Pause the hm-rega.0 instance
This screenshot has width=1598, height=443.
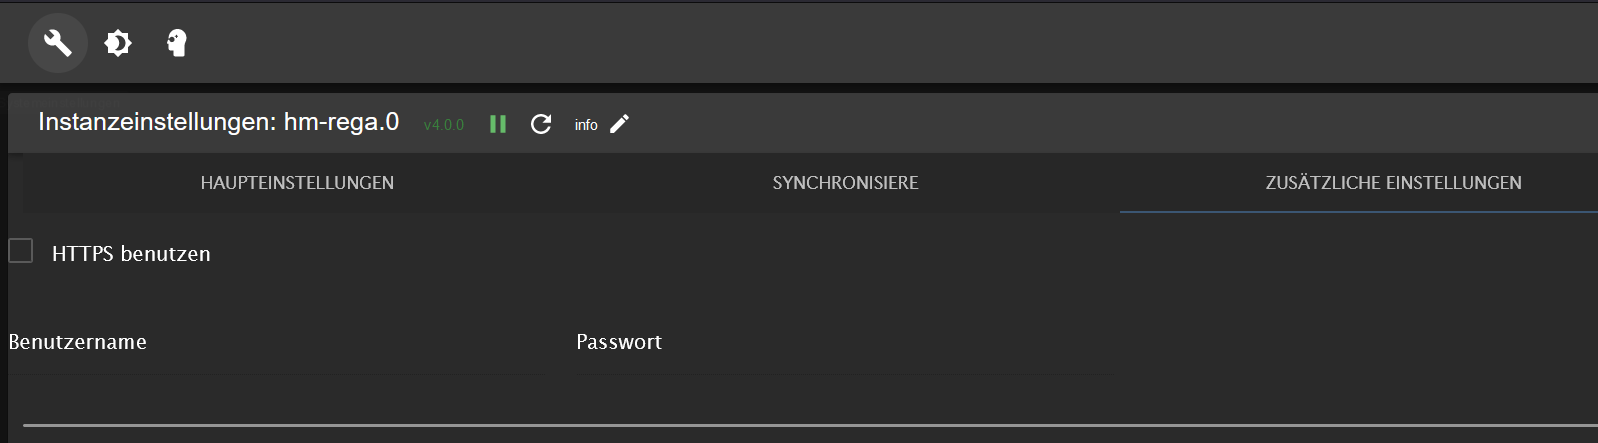[498, 124]
